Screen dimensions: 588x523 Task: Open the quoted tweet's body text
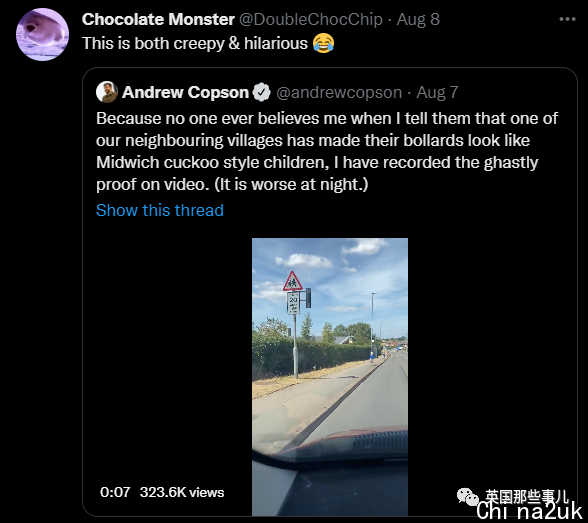tap(327, 151)
